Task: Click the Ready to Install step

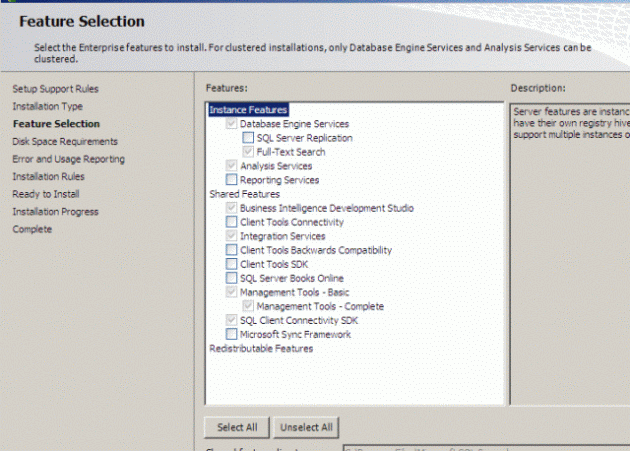Action: coord(46,194)
